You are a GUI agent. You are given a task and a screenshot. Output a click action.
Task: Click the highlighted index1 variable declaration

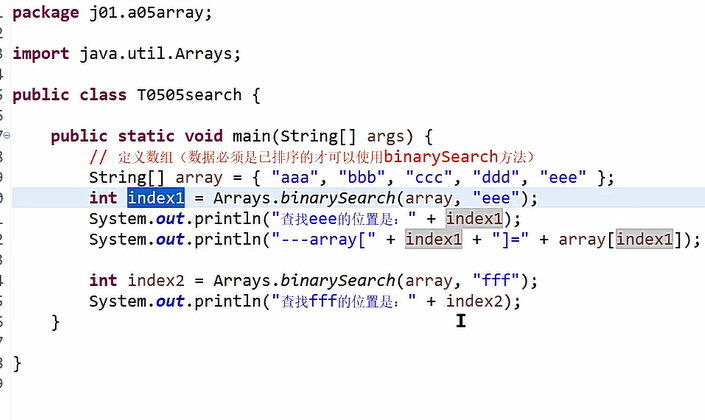pyautogui.click(x=156, y=198)
